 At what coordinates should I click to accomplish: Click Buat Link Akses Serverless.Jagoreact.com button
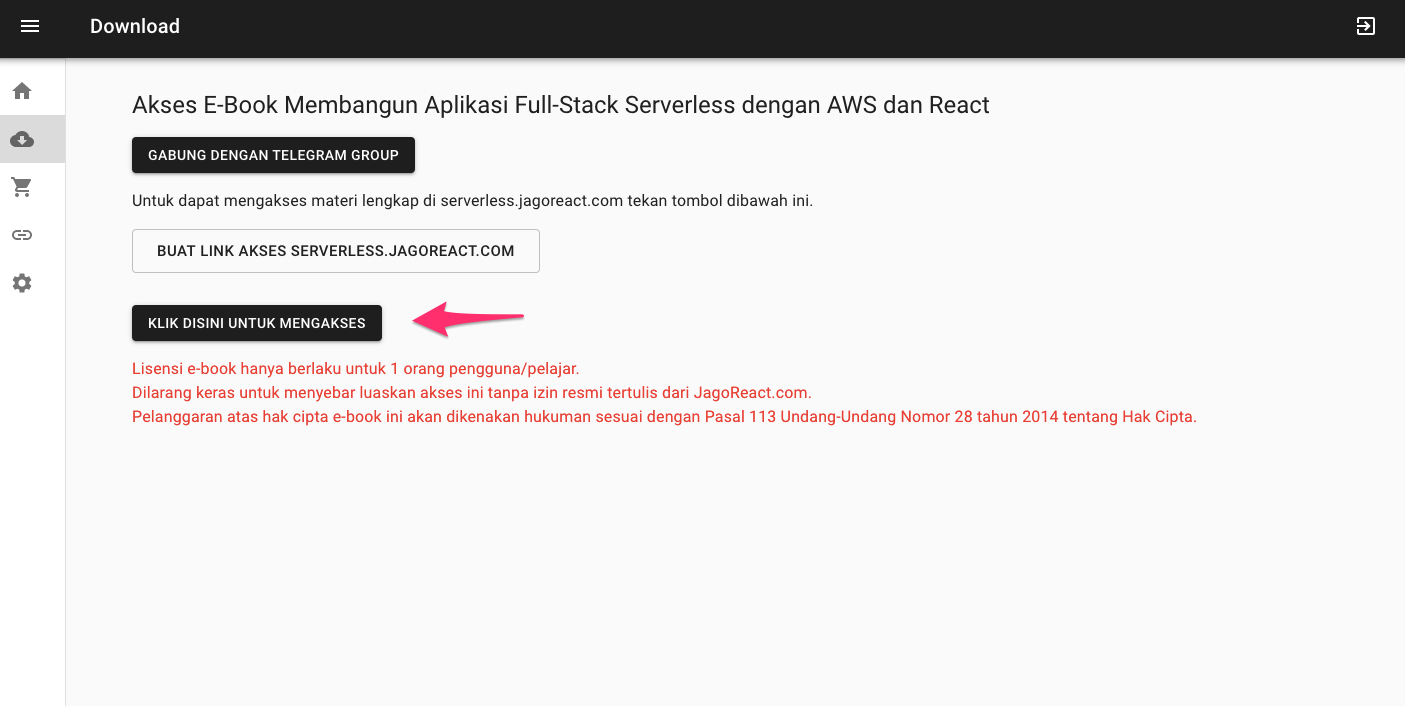[336, 251]
